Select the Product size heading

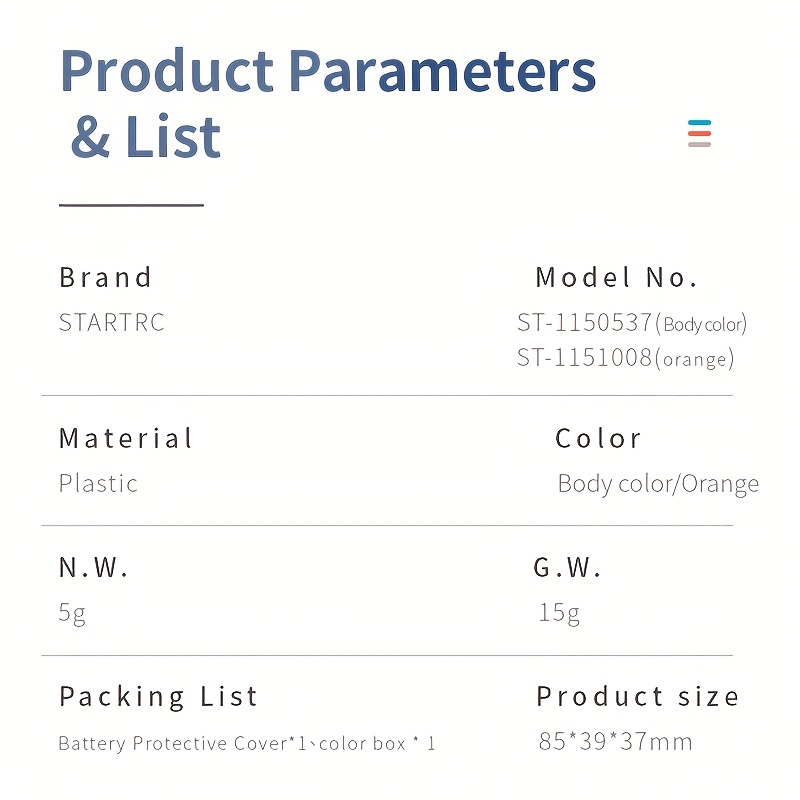pos(638,696)
